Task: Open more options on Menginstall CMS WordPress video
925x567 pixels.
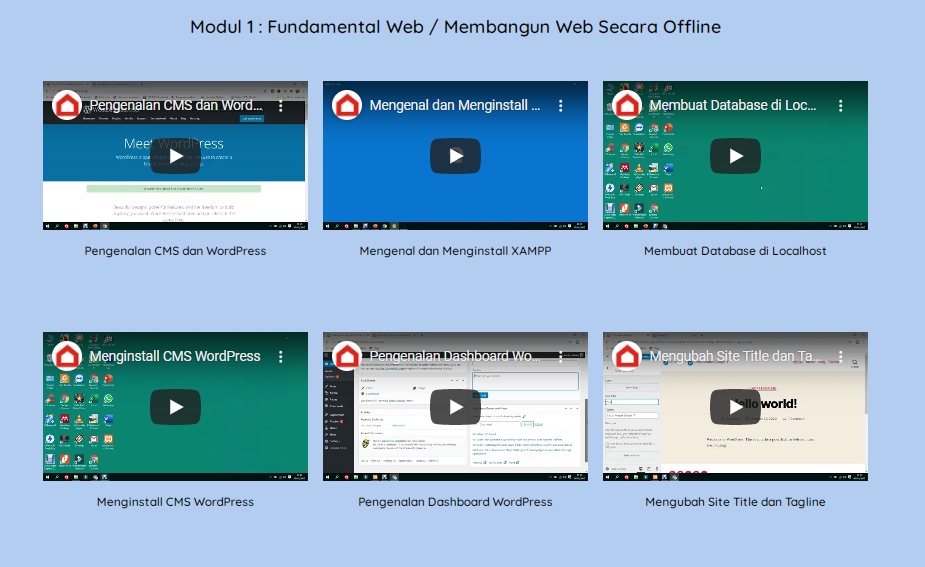Action: (x=281, y=357)
